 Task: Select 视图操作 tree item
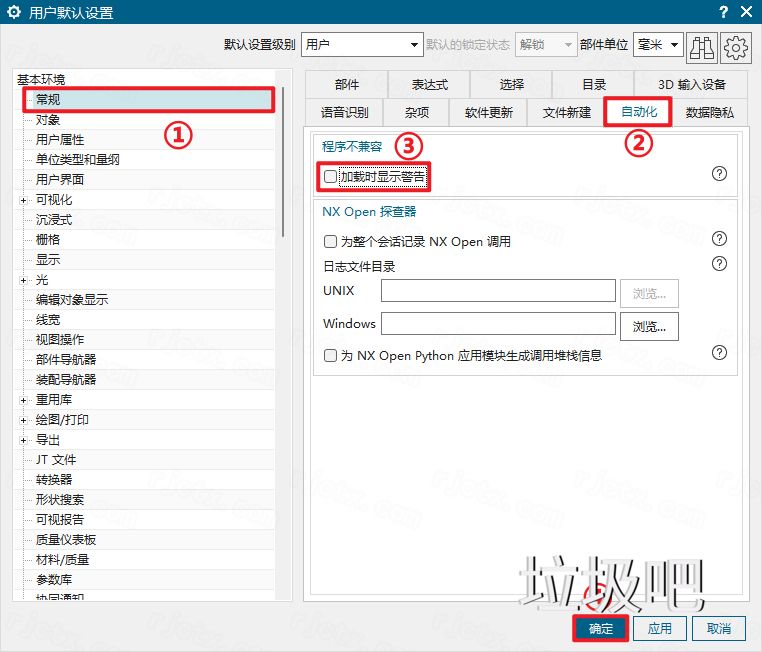coord(60,340)
